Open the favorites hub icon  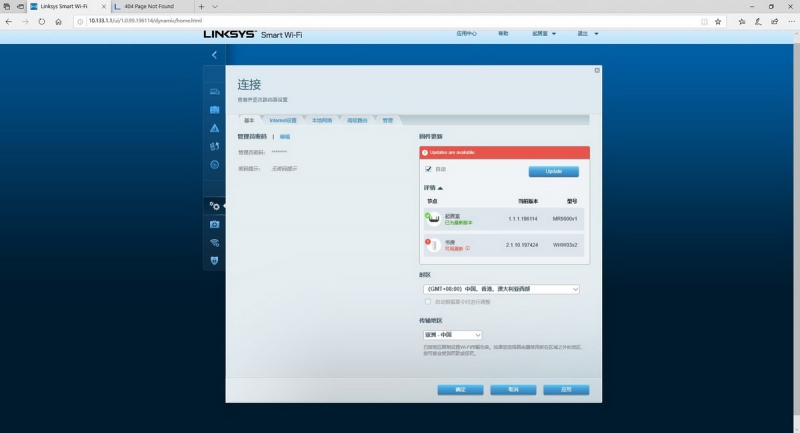pos(742,21)
